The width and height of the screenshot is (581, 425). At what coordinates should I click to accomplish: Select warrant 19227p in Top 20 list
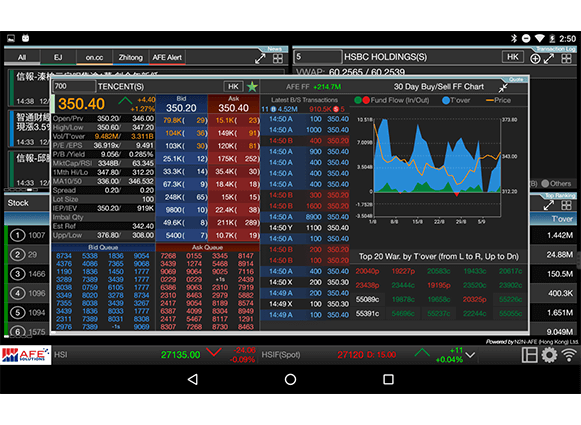click(403, 271)
